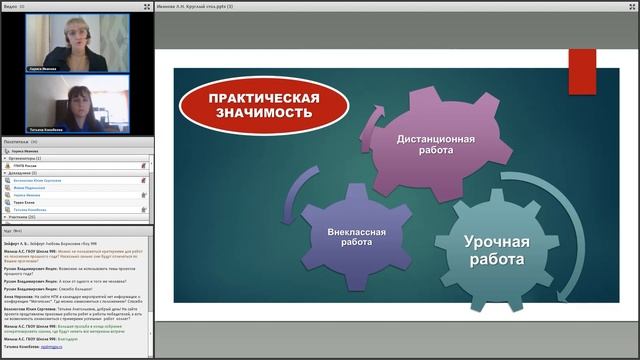640x360 pixels.
Task: Collapse the Докладчики group
Action: click(5, 173)
